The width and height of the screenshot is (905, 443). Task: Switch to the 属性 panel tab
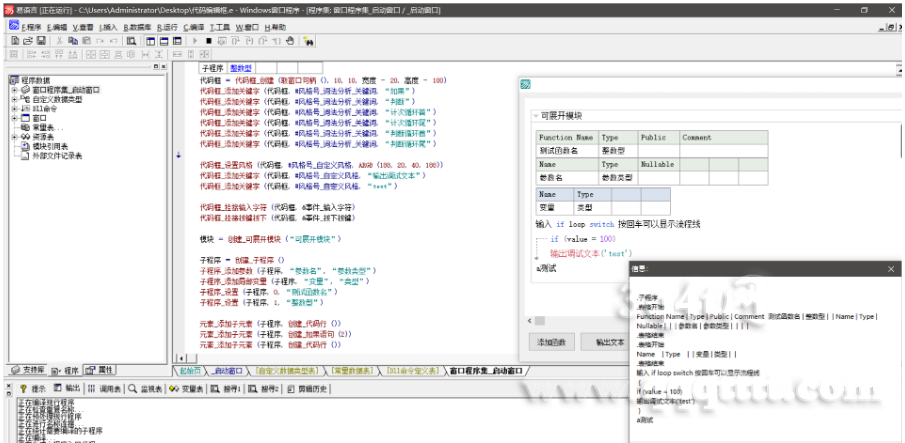[x=100, y=370]
